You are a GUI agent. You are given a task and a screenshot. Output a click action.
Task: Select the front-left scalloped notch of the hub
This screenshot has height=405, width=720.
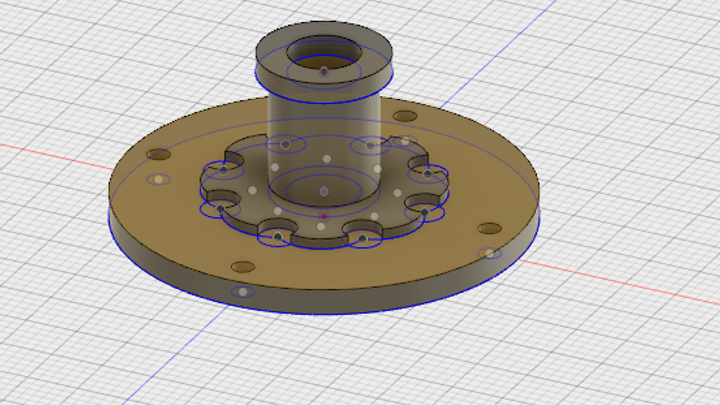pyautogui.click(x=275, y=235)
